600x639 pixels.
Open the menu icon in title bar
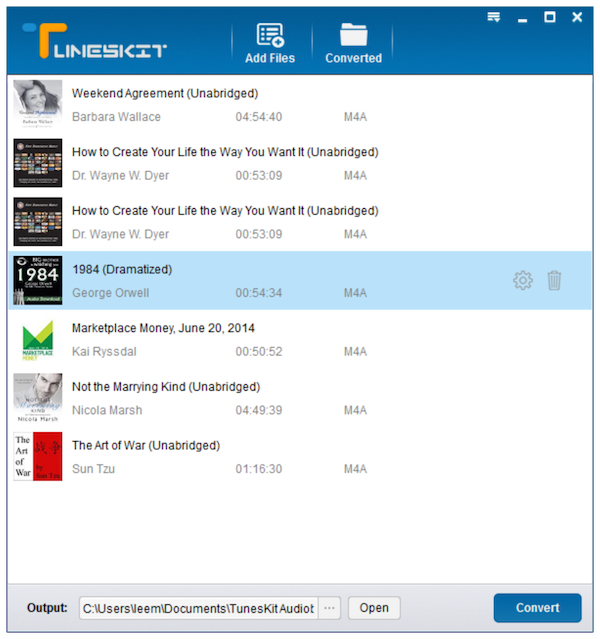click(494, 17)
